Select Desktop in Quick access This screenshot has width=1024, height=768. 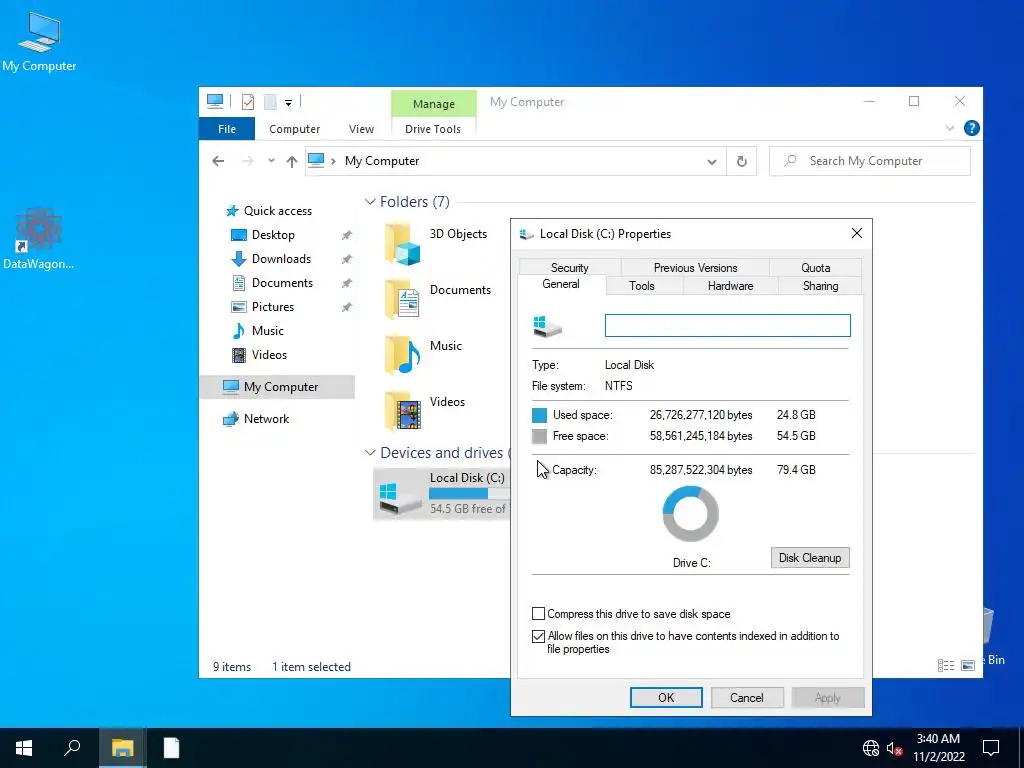273,234
